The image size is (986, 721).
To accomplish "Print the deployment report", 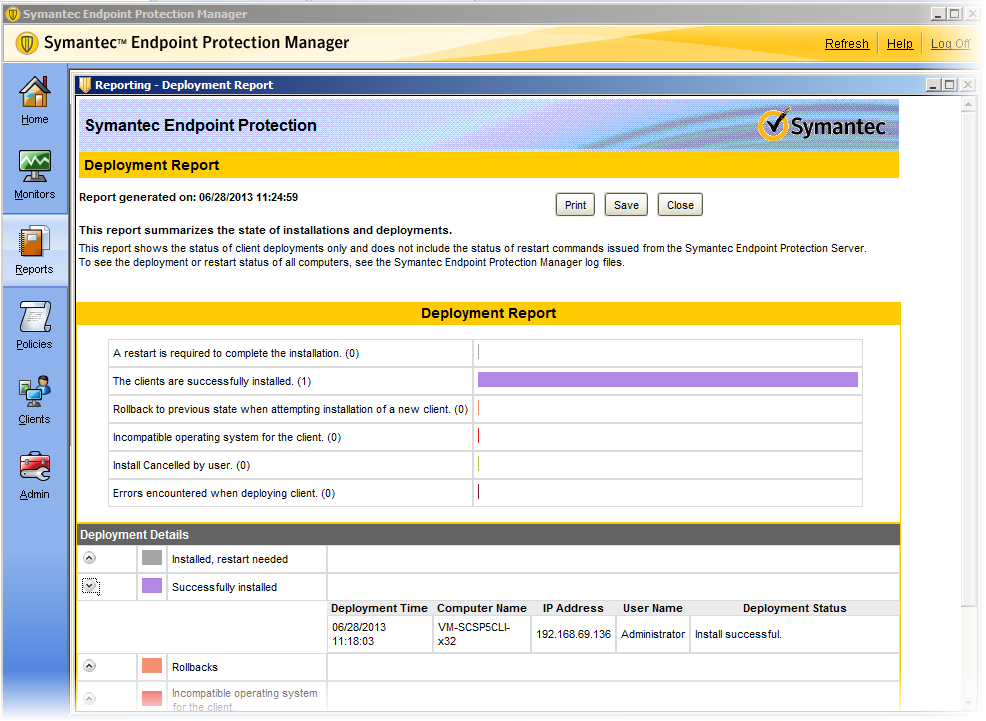I will click(575, 205).
